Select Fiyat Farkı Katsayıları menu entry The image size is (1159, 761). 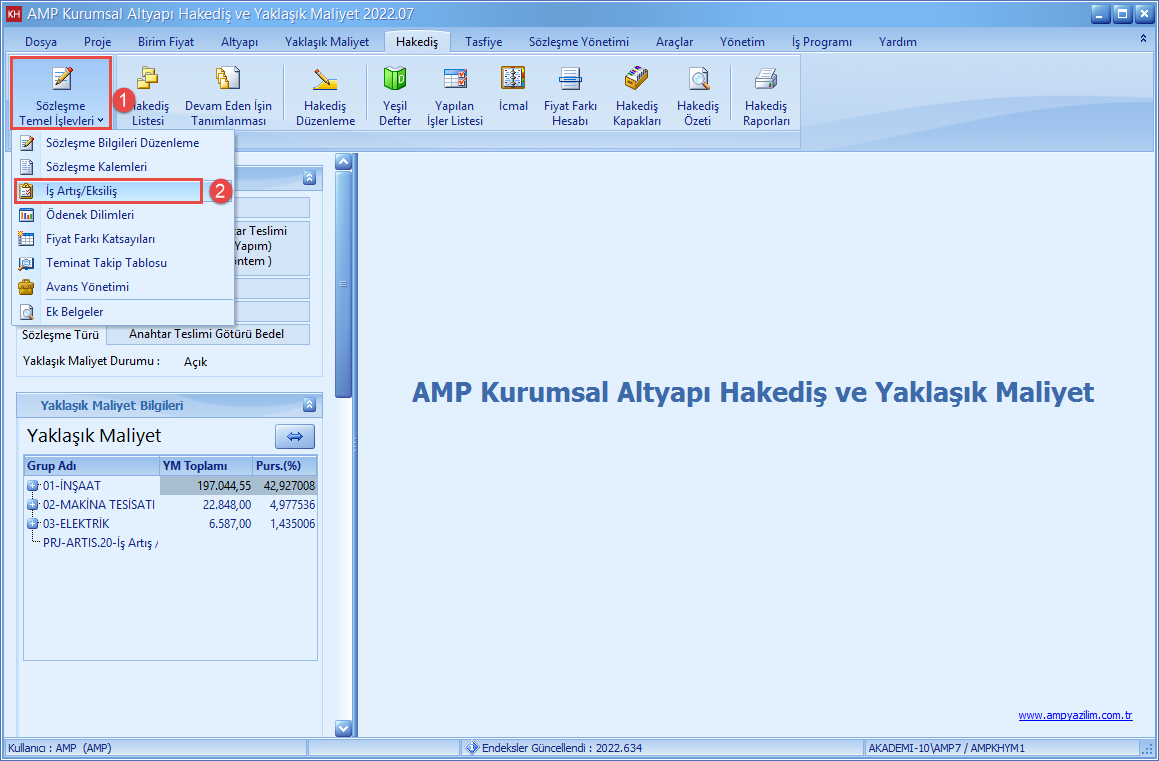click(123, 239)
